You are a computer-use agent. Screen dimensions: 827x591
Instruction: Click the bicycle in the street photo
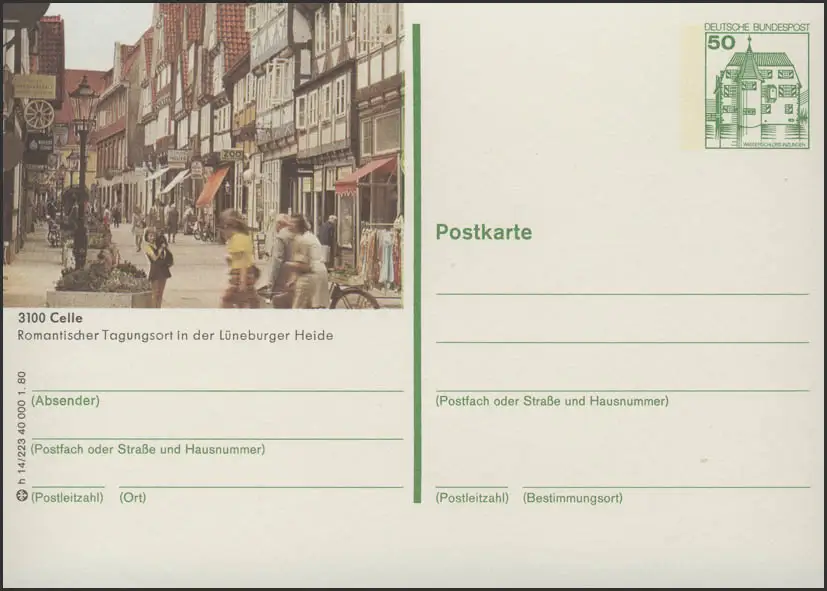tap(340, 295)
